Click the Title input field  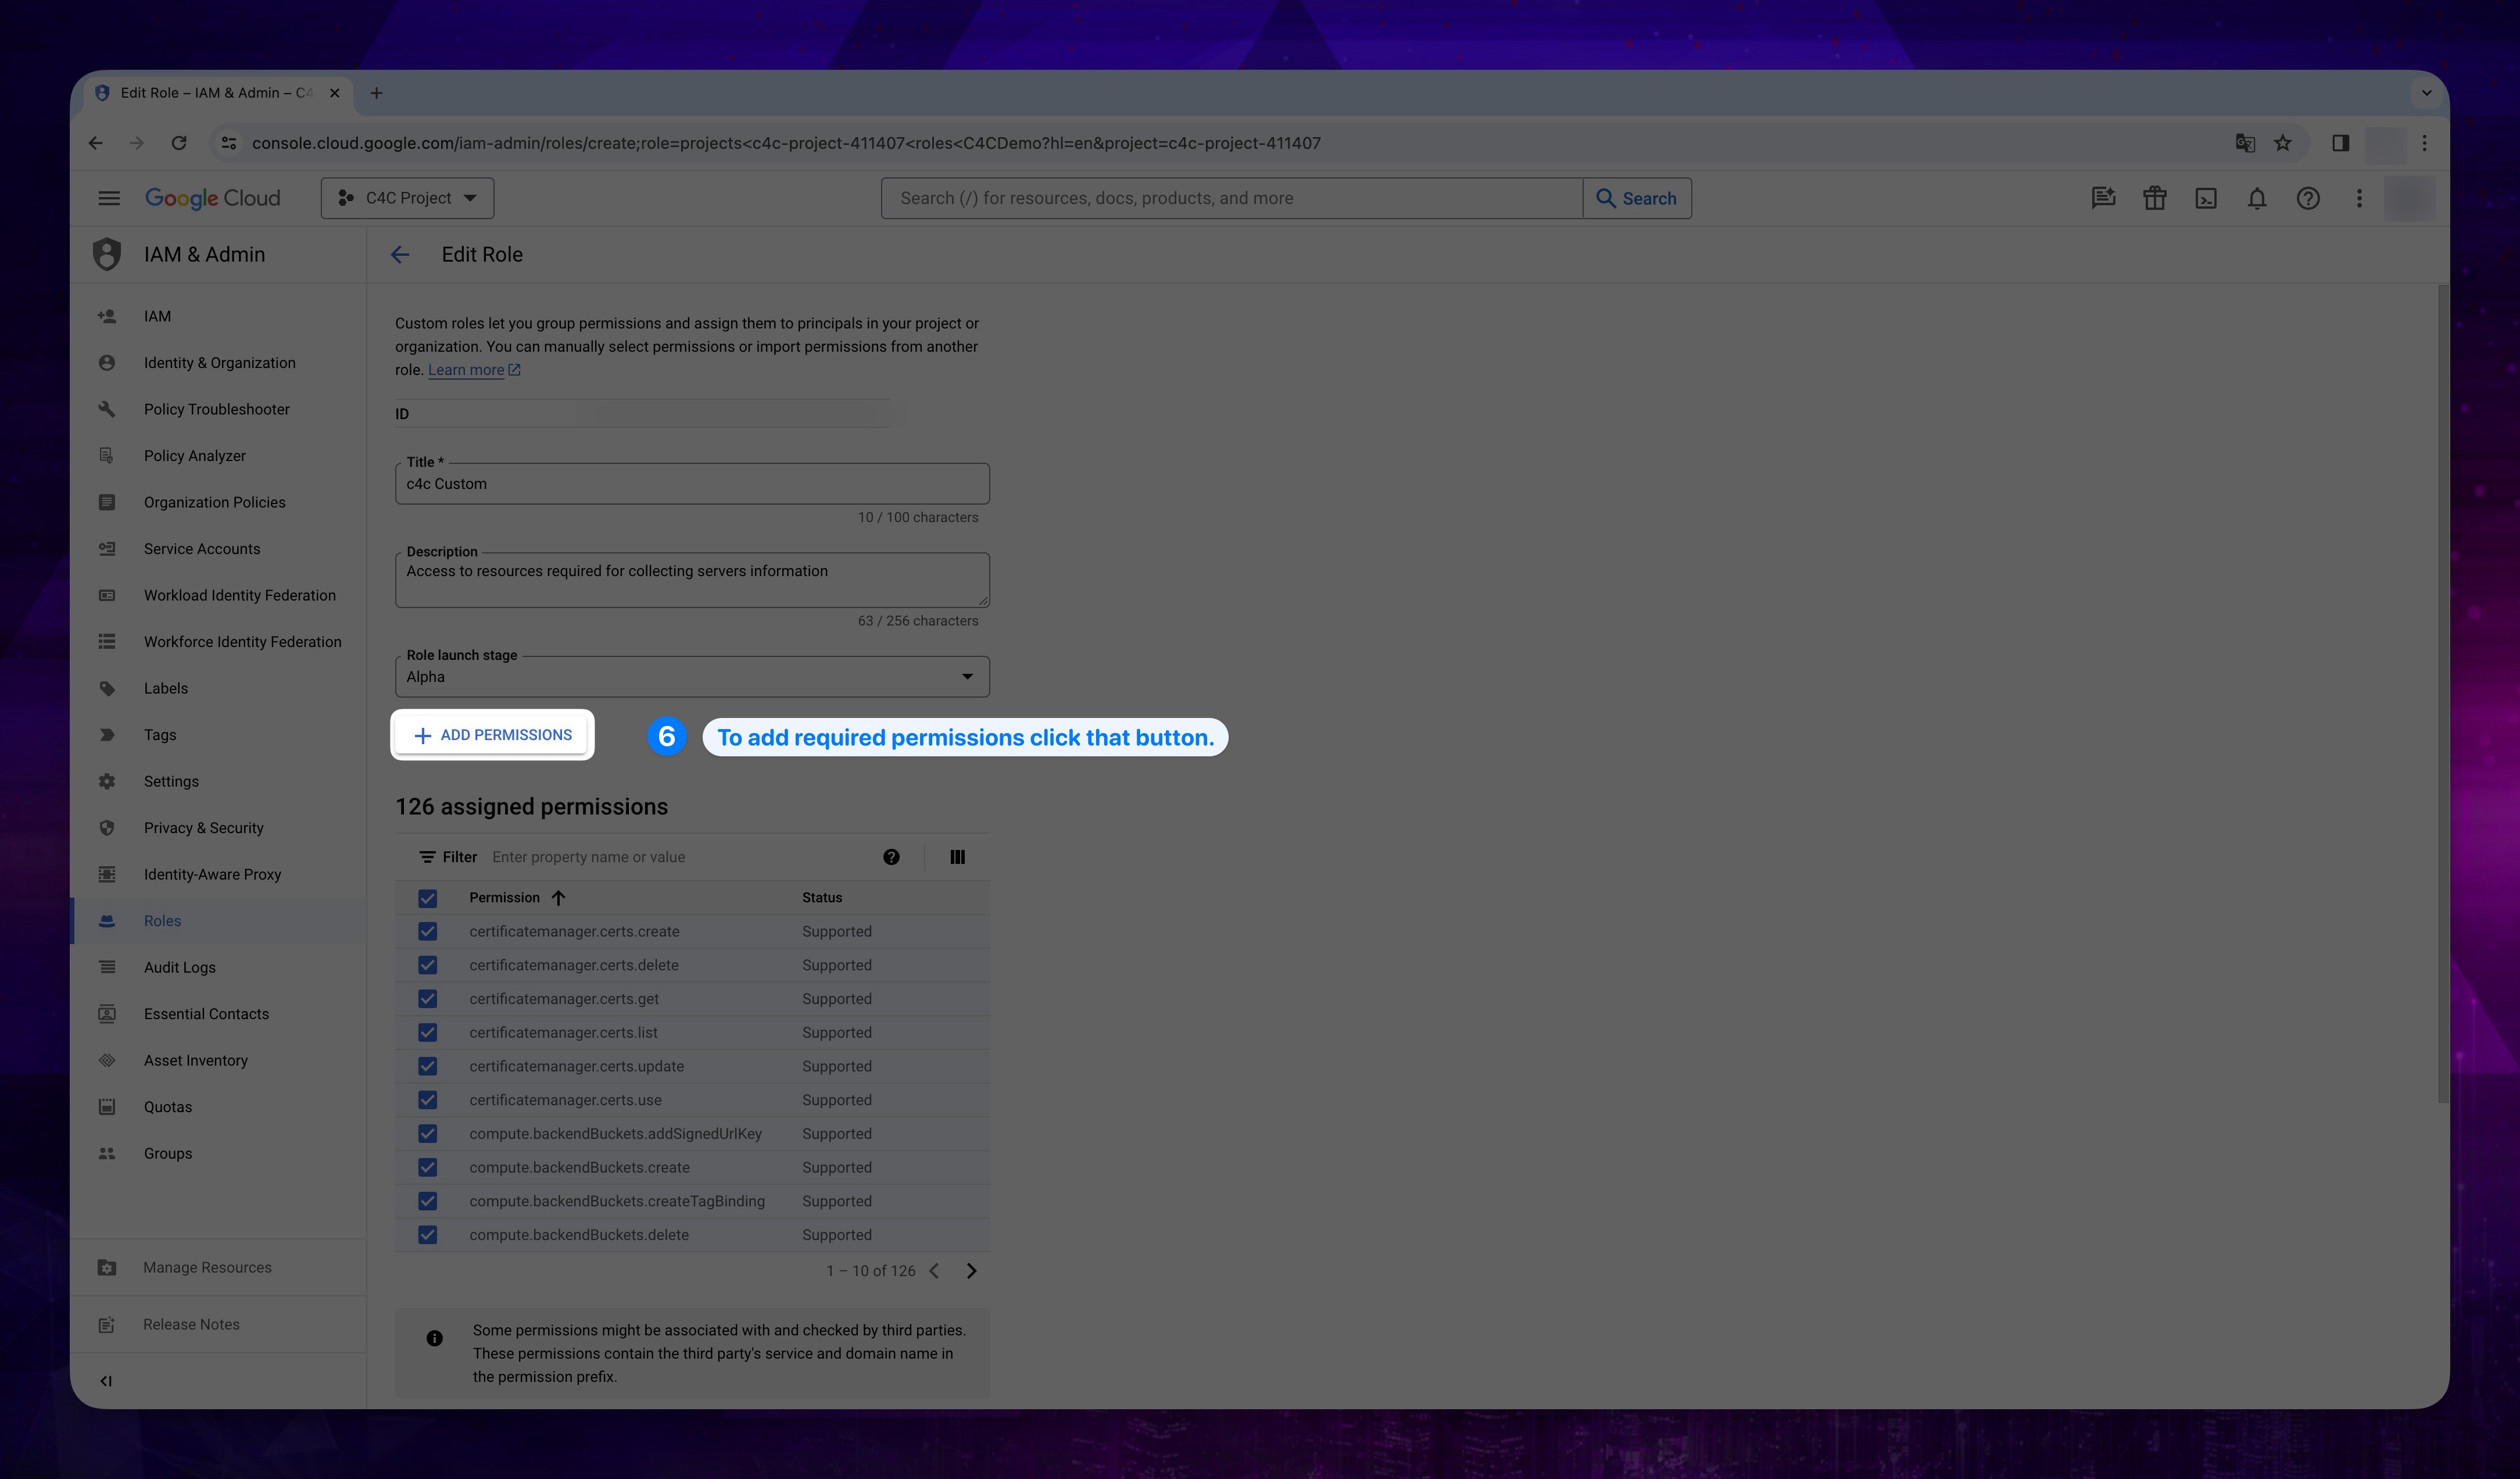[x=692, y=484]
